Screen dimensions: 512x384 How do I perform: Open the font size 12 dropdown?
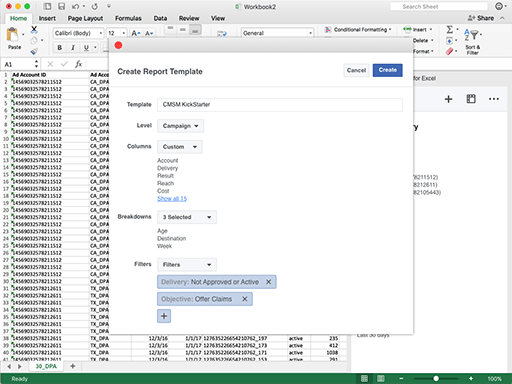point(116,33)
